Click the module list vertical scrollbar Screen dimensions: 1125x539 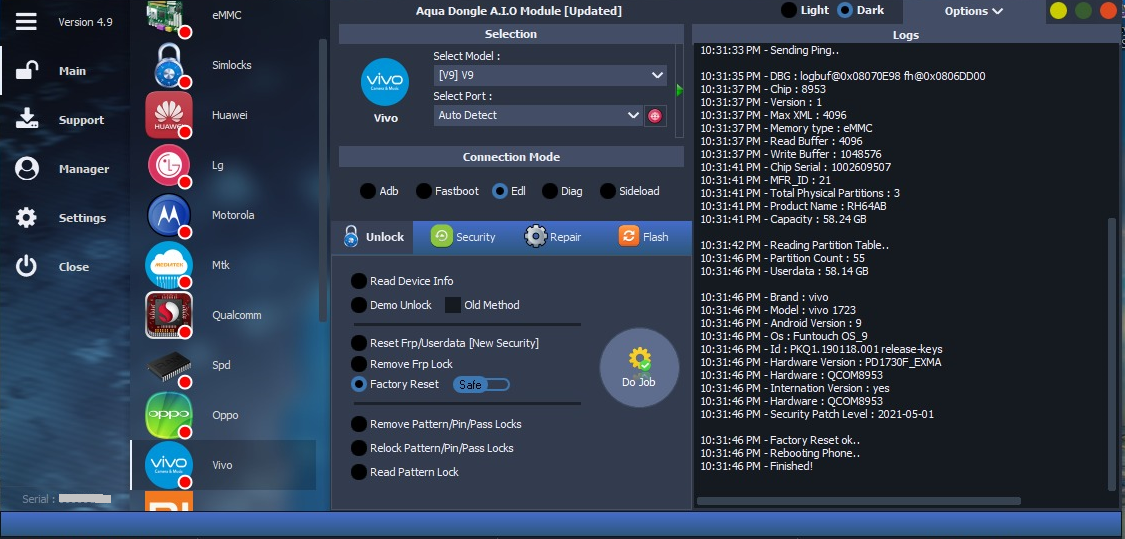pyautogui.click(x=322, y=179)
